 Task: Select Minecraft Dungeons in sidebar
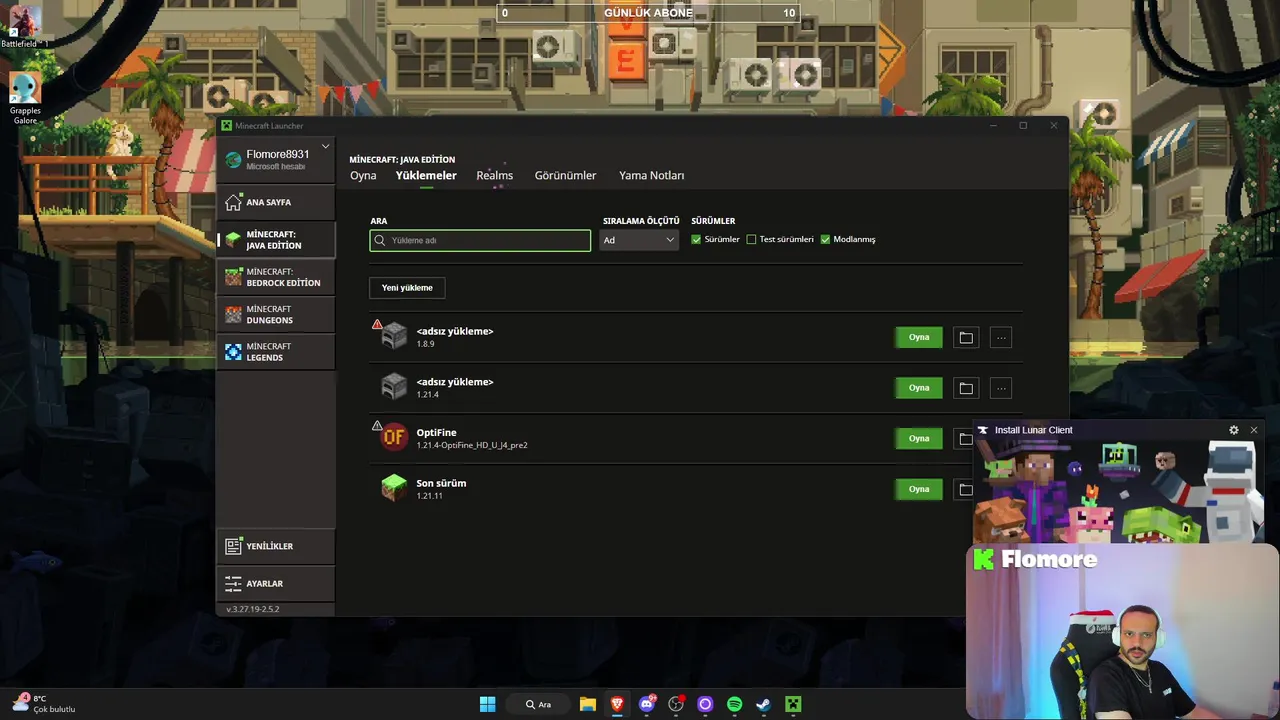[276, 315]
